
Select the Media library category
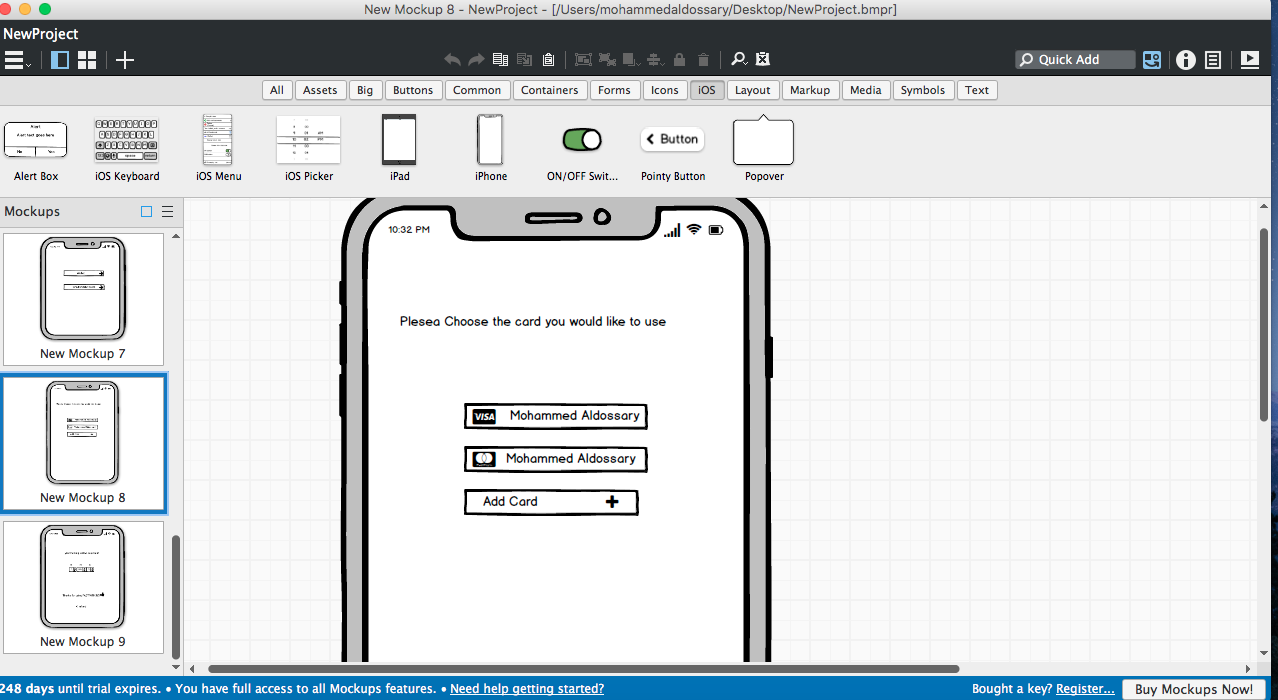tap(866, 90)
